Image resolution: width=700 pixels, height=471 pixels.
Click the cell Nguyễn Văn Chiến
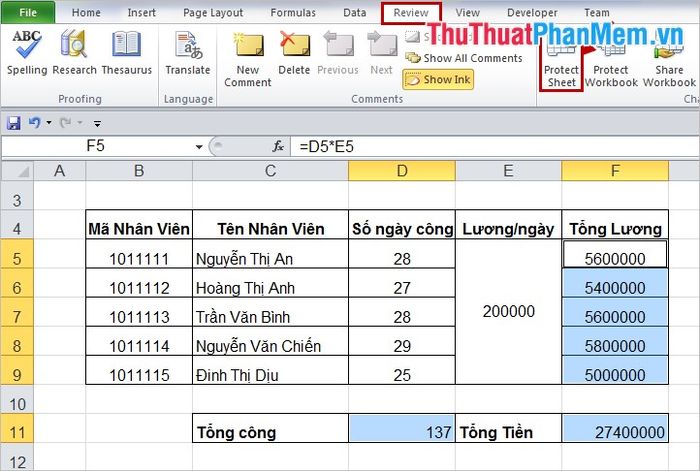(271, 341)
